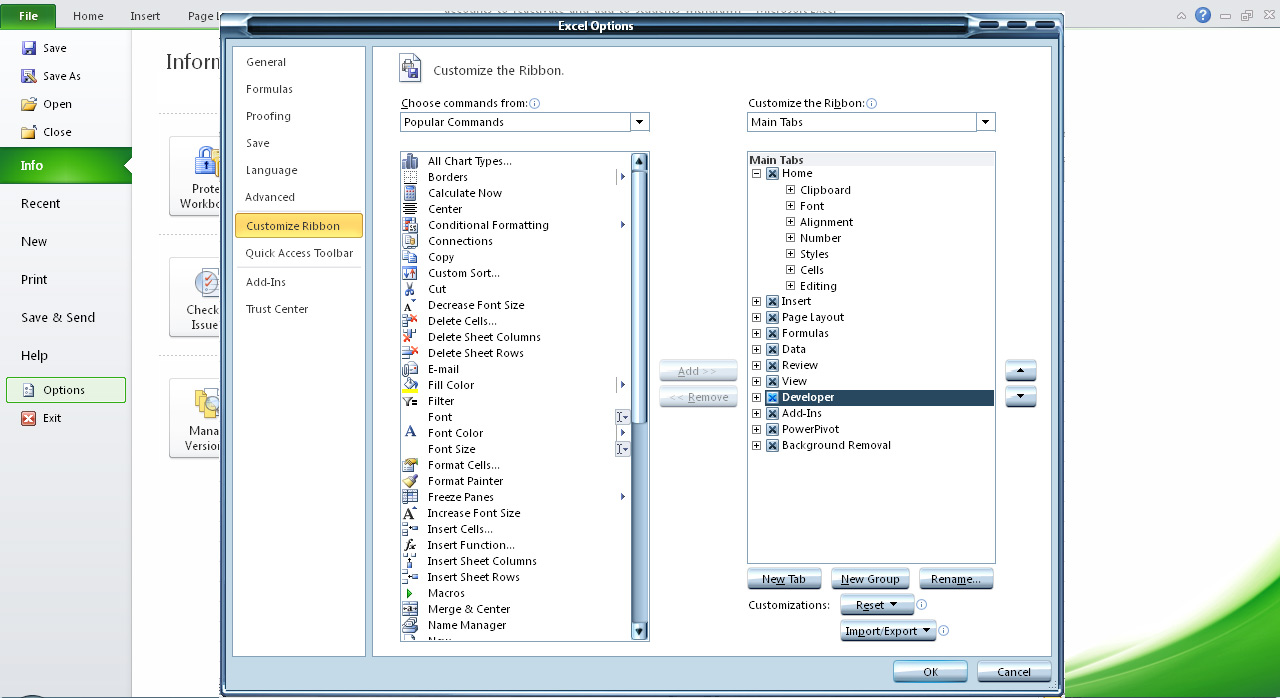Click the Exit icon in File menu
The image size is (1280, 698).
pos(29,418)
